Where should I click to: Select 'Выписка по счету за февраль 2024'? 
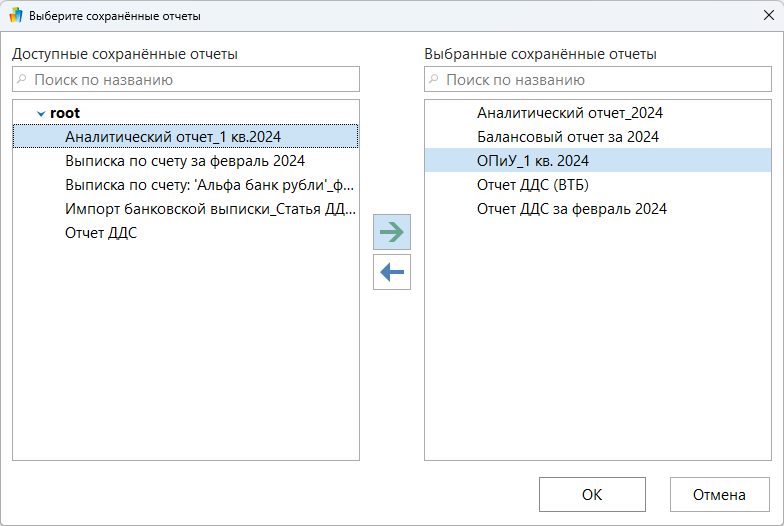pyautogui.click(x=184, y=160)
